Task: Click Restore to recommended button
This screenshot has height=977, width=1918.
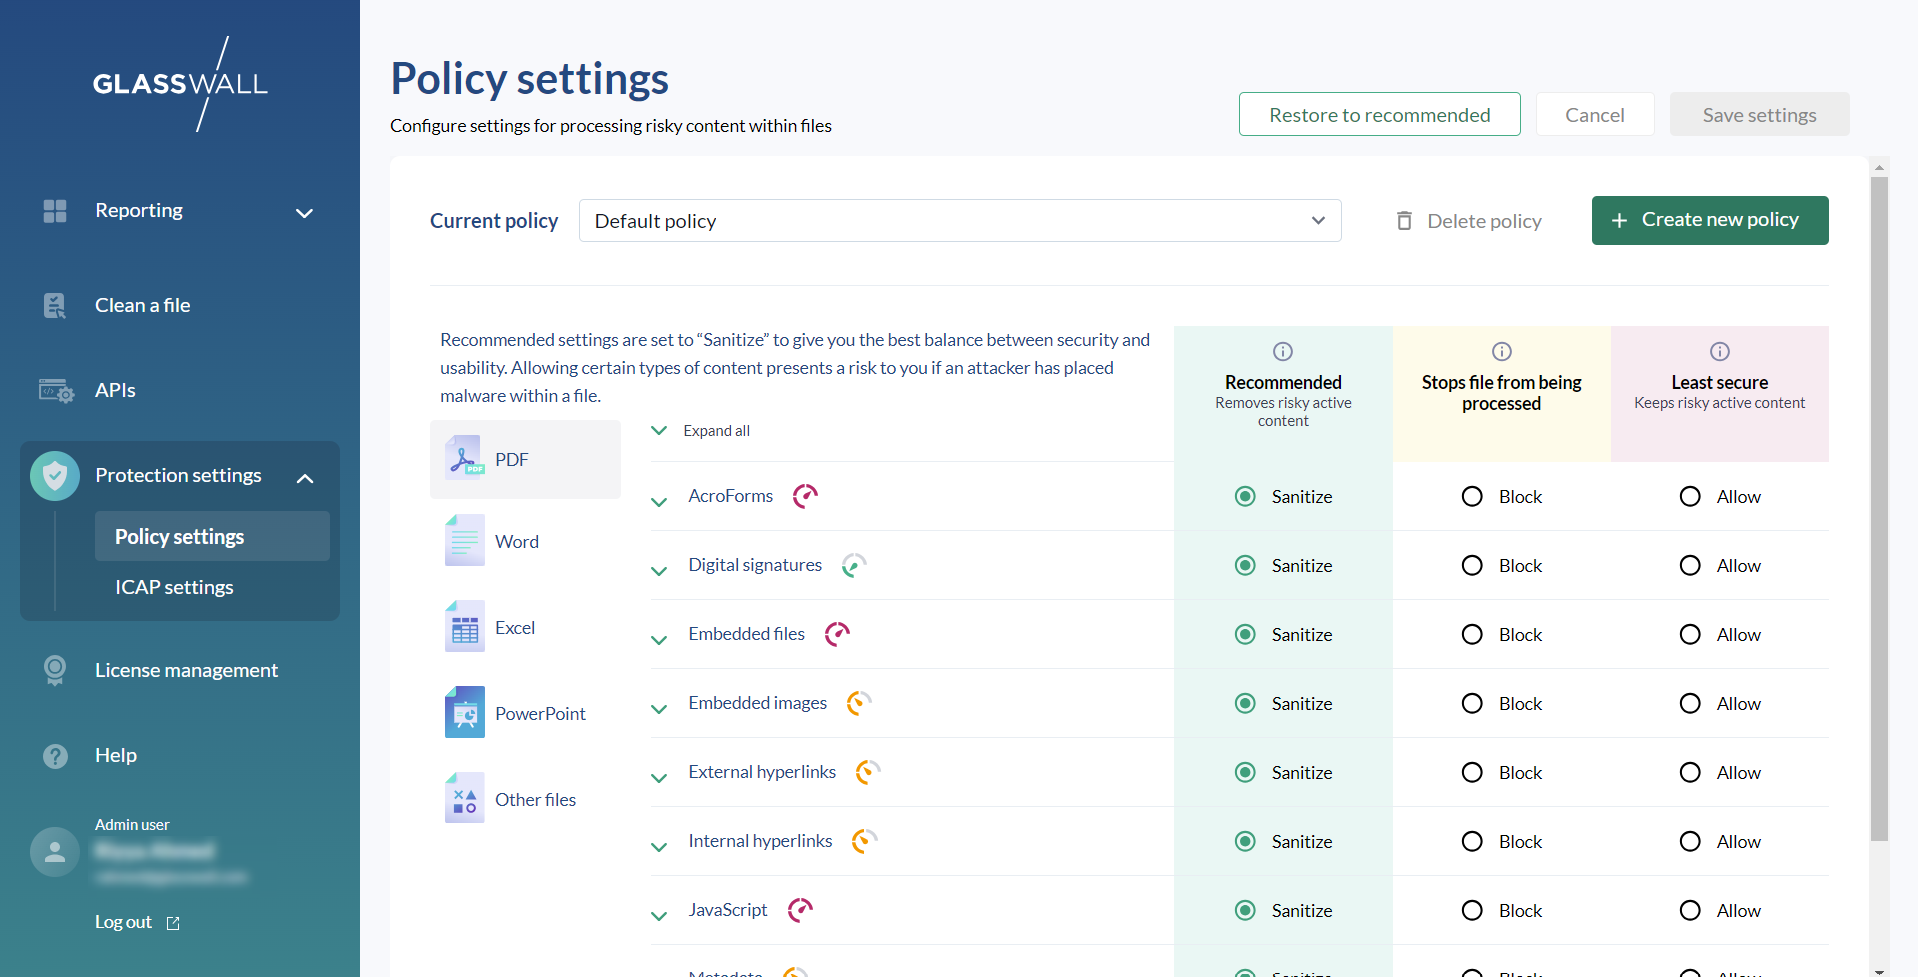Action: coord(1379,115)
